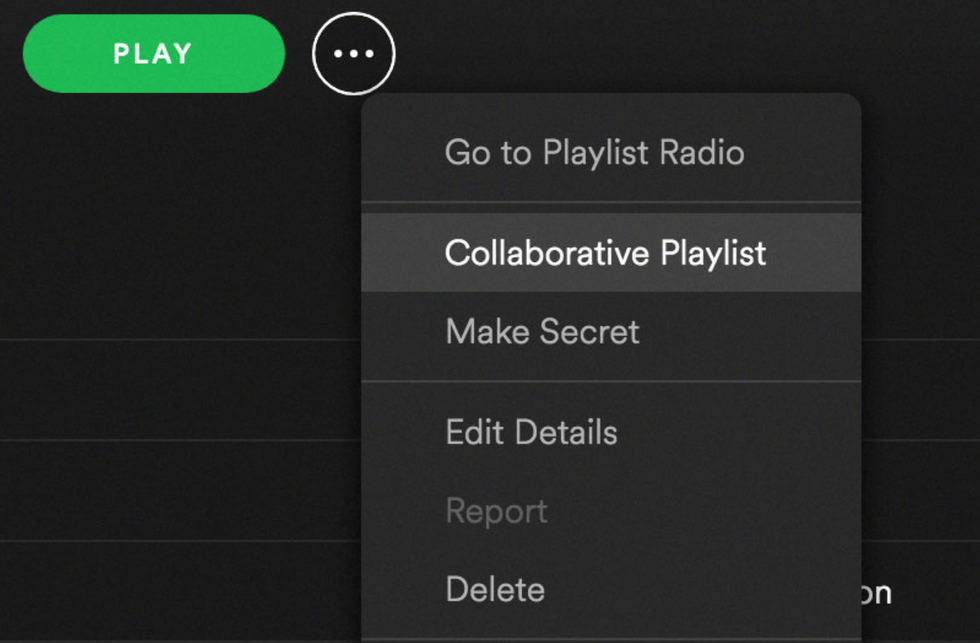Viewport: 980px width, 643px height.
Task: Edit the playlist's name and description
Action: 531,432
